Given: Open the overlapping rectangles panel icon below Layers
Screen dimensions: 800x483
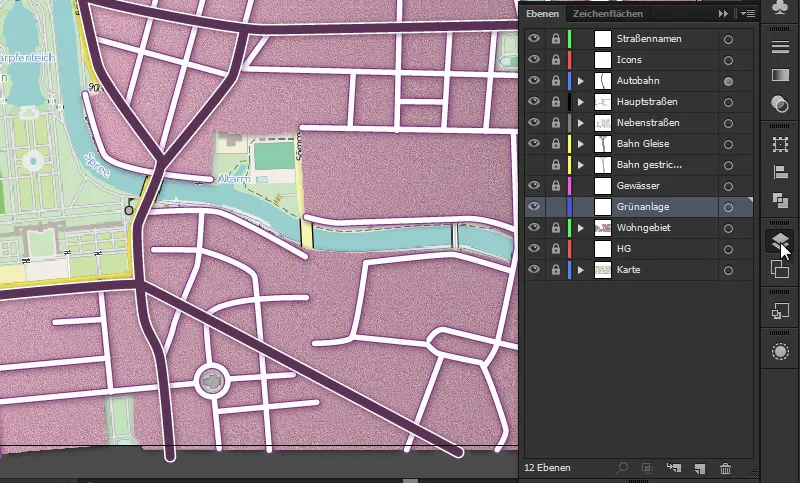Looking at the screenshot, I should point(780,268).
